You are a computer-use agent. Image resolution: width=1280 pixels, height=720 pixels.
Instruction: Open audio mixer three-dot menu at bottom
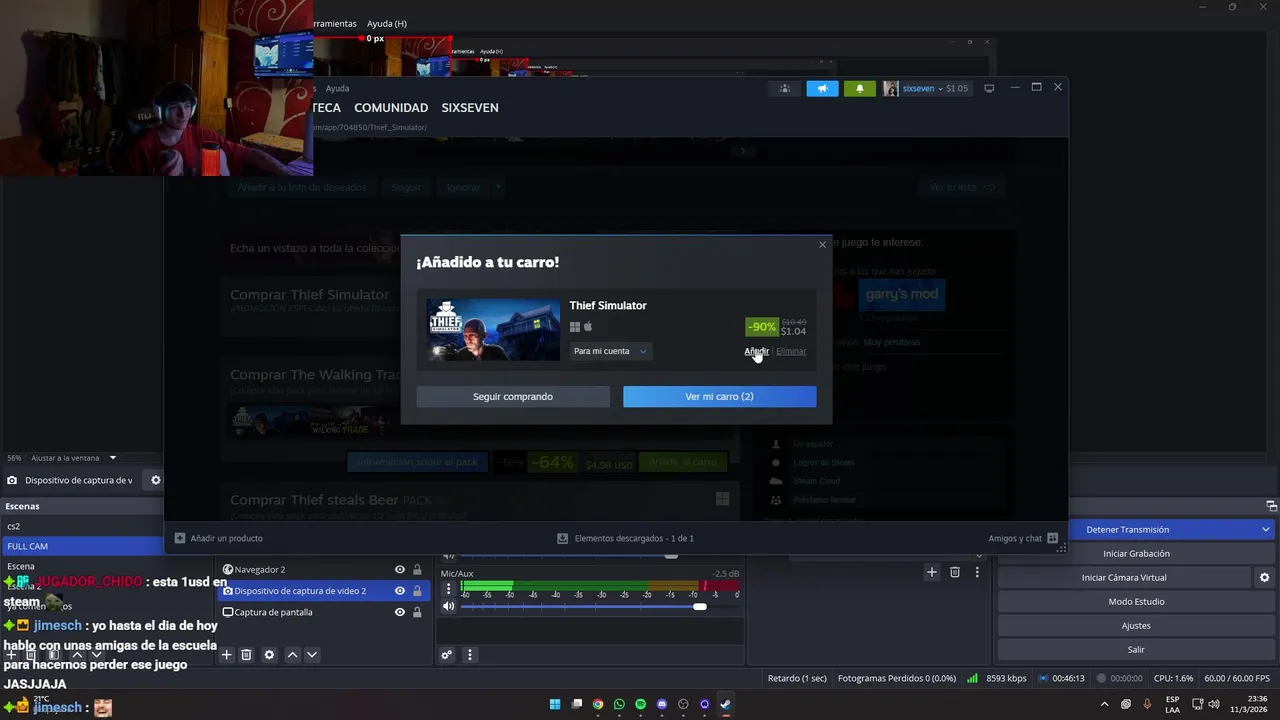[470, 655]
